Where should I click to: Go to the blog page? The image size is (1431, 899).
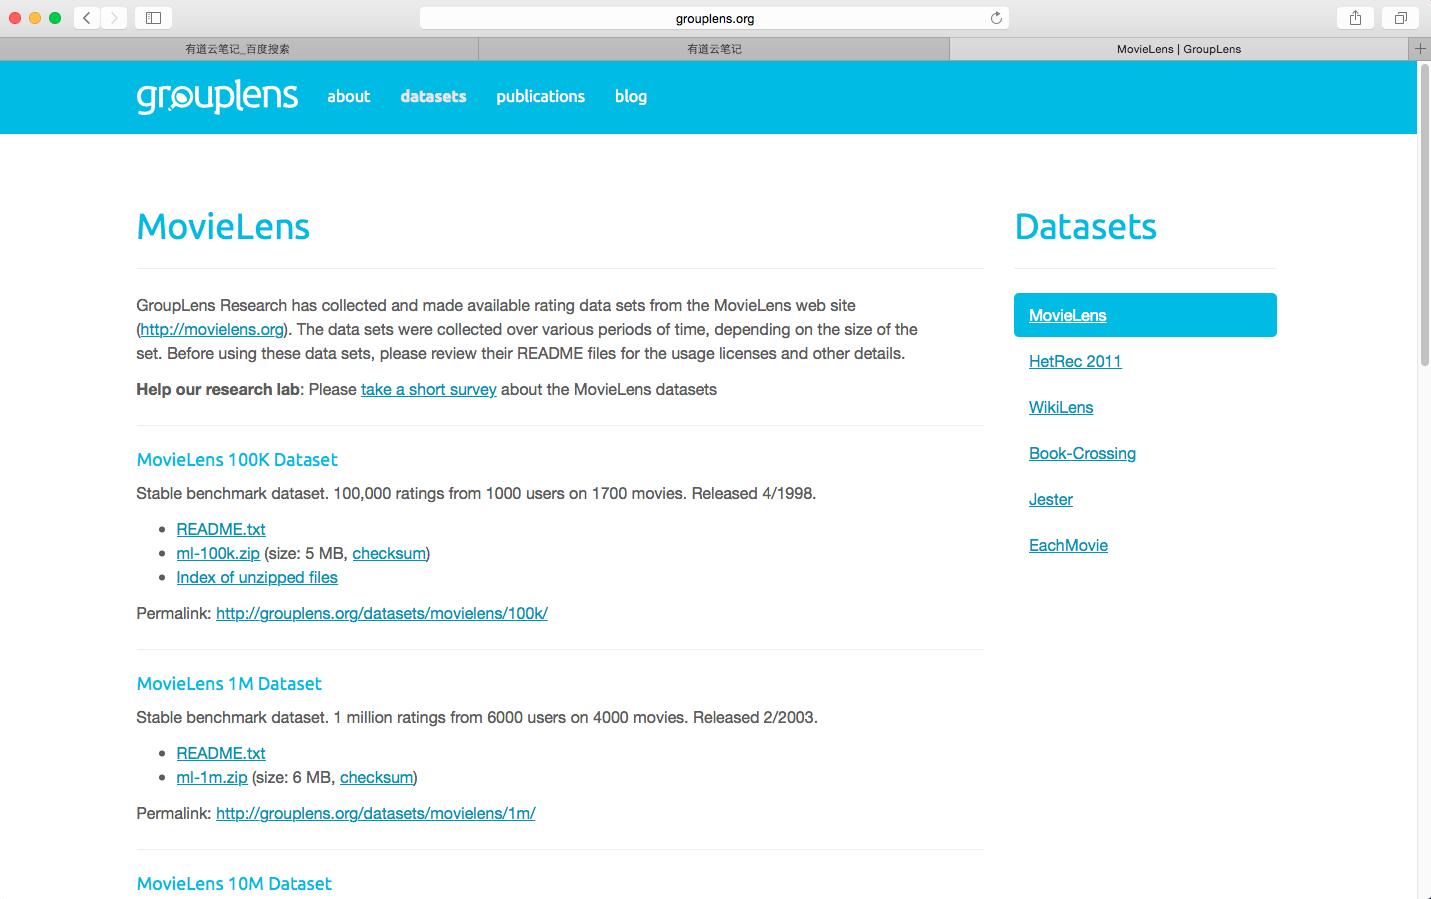(630, 96)
